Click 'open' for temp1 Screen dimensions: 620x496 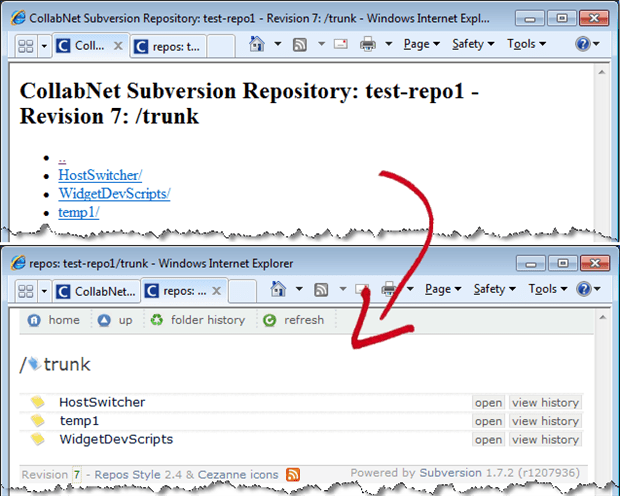(488, 421)
